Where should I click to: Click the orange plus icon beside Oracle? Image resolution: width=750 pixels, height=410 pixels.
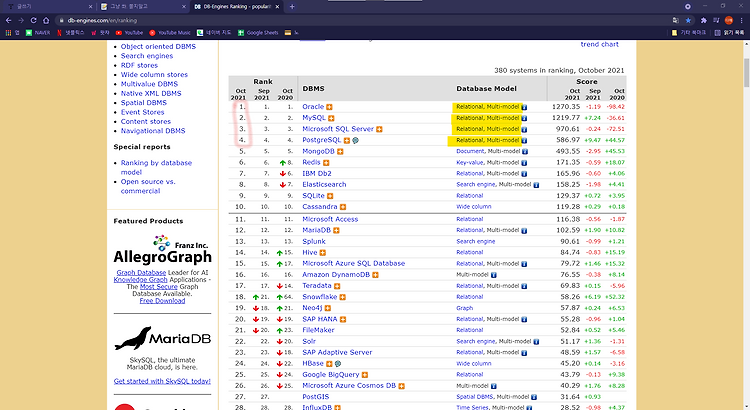329,107
